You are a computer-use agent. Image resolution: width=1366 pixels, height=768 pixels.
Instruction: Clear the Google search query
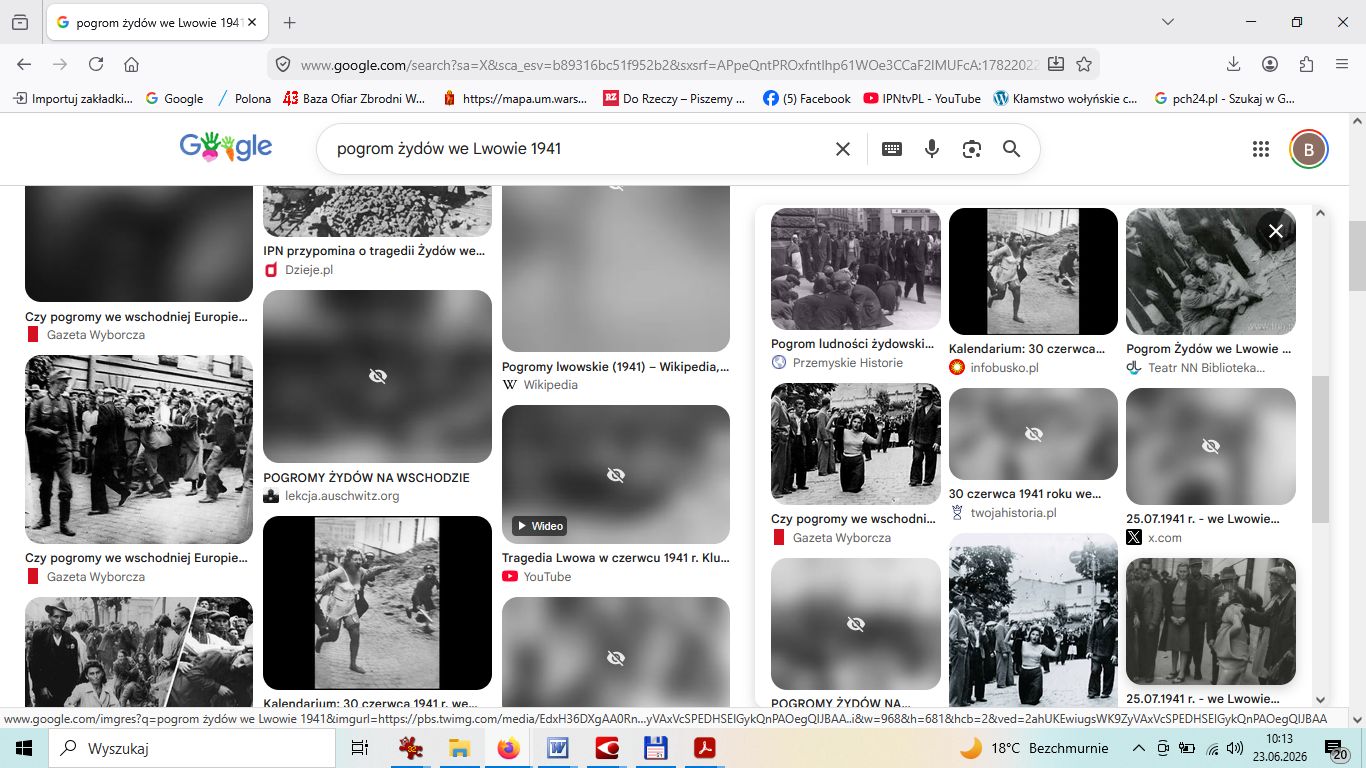pos(843,149)
